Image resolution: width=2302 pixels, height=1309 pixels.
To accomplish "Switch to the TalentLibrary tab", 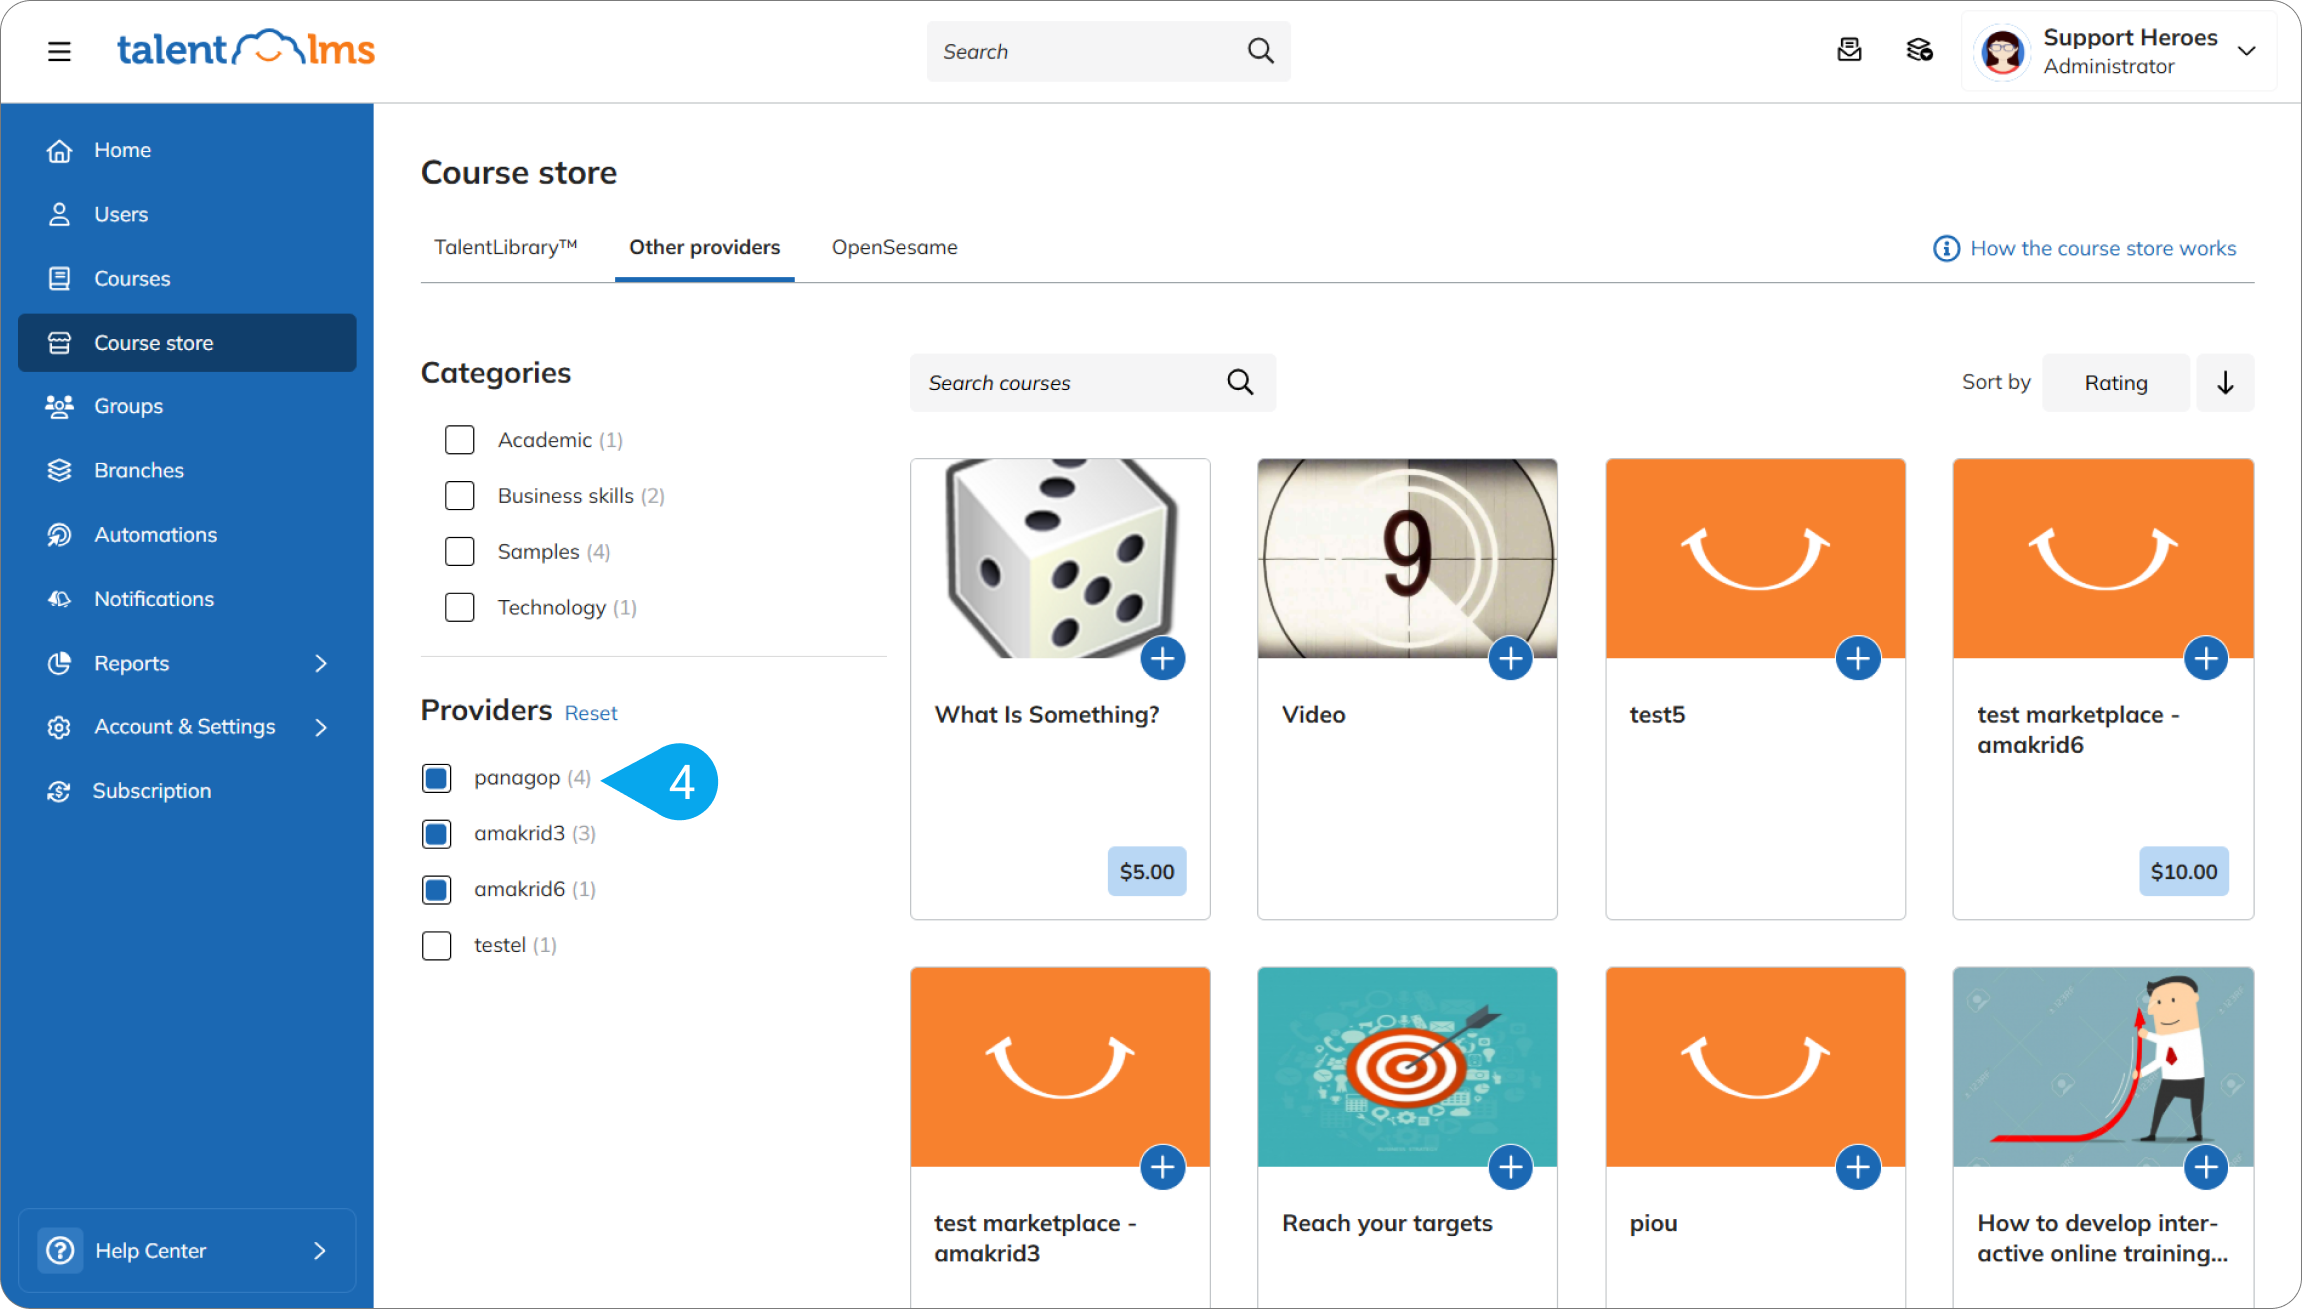I will coord(506,247).
